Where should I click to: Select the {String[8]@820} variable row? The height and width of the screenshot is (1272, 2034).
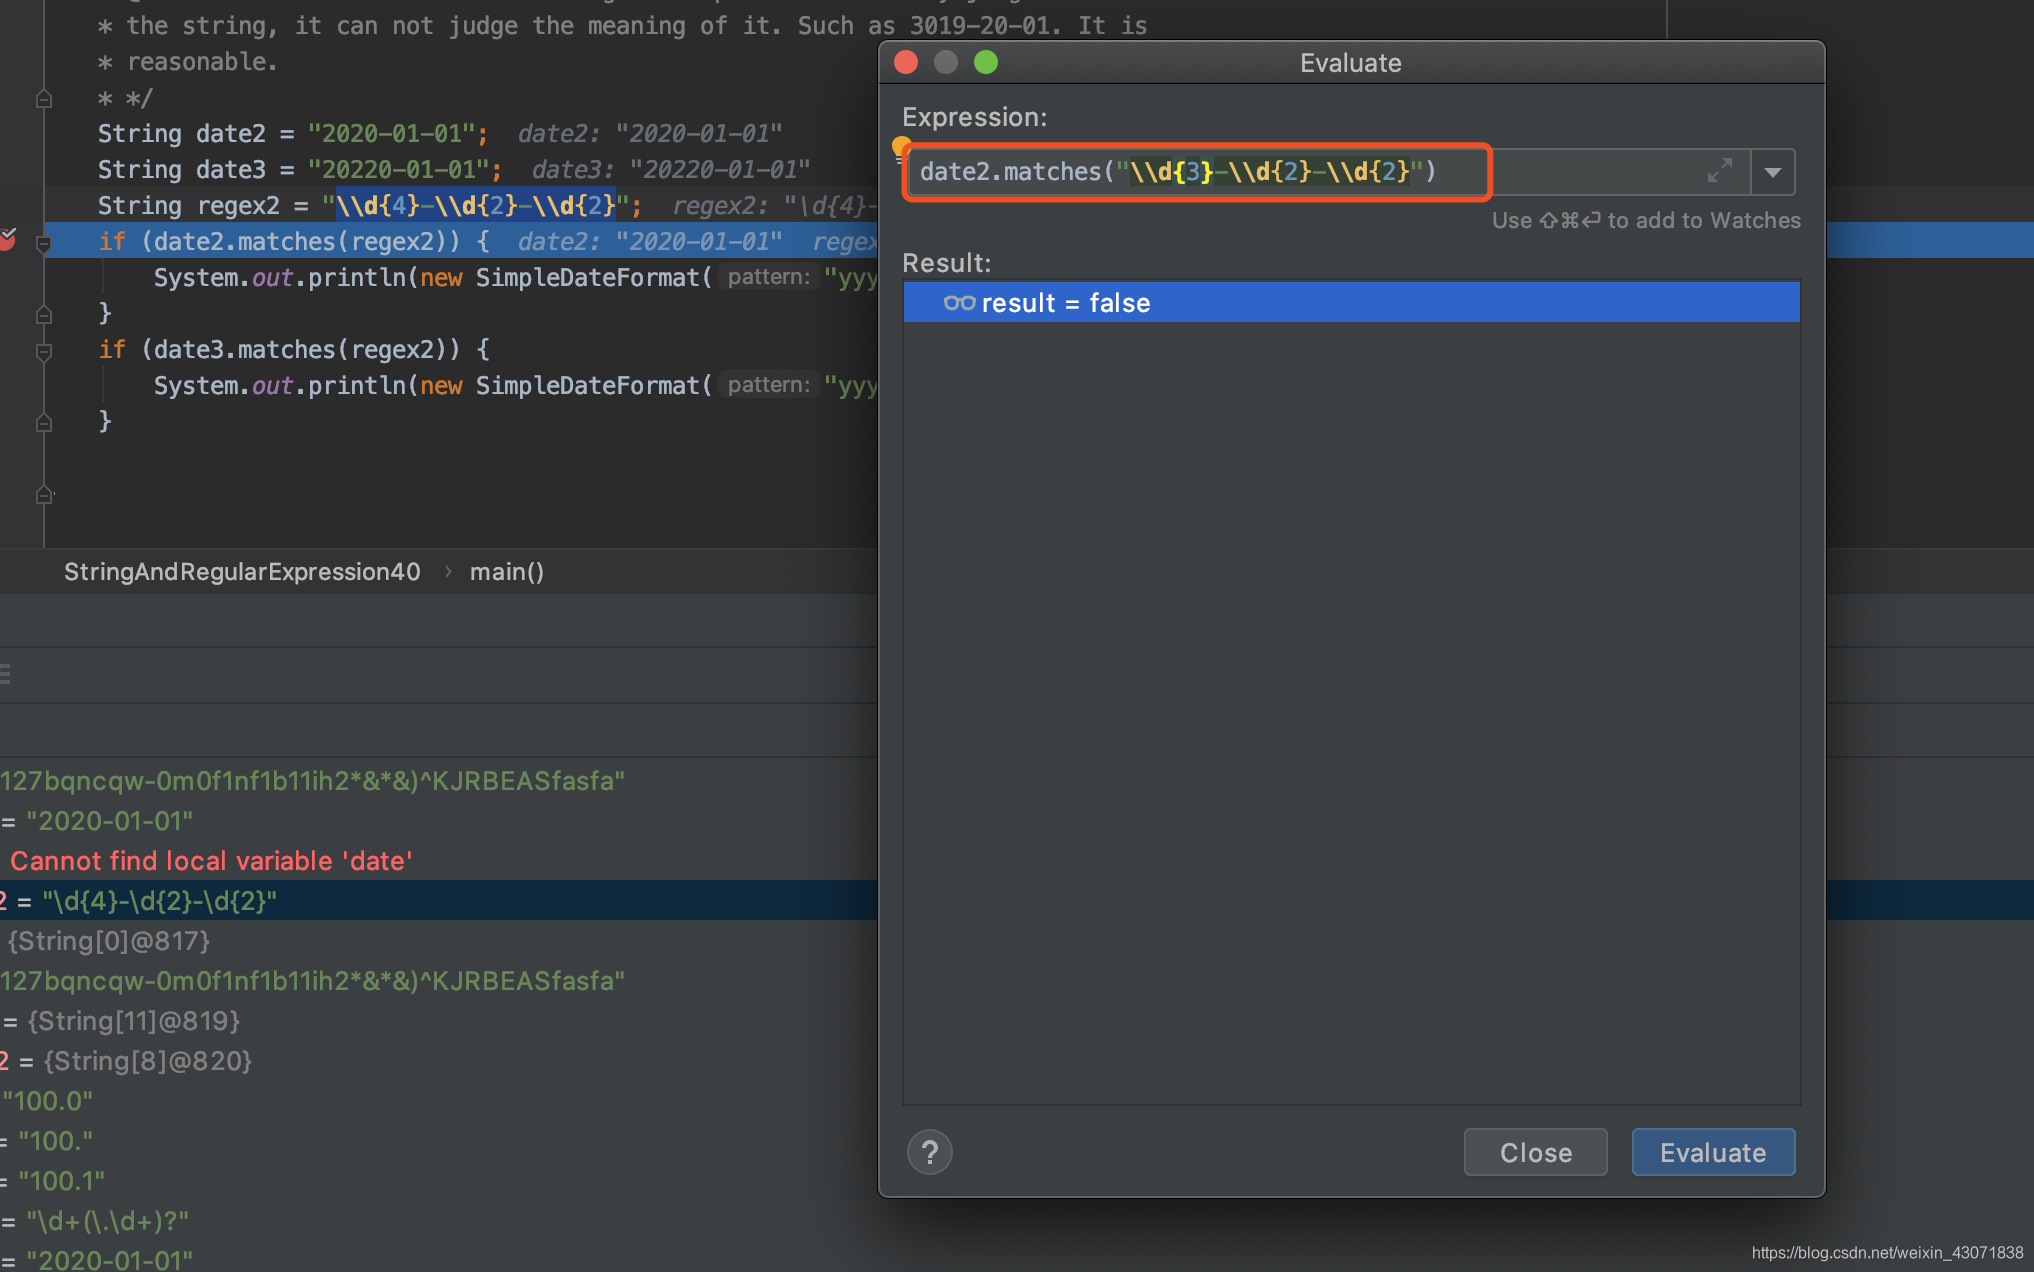pos(439,1060)
